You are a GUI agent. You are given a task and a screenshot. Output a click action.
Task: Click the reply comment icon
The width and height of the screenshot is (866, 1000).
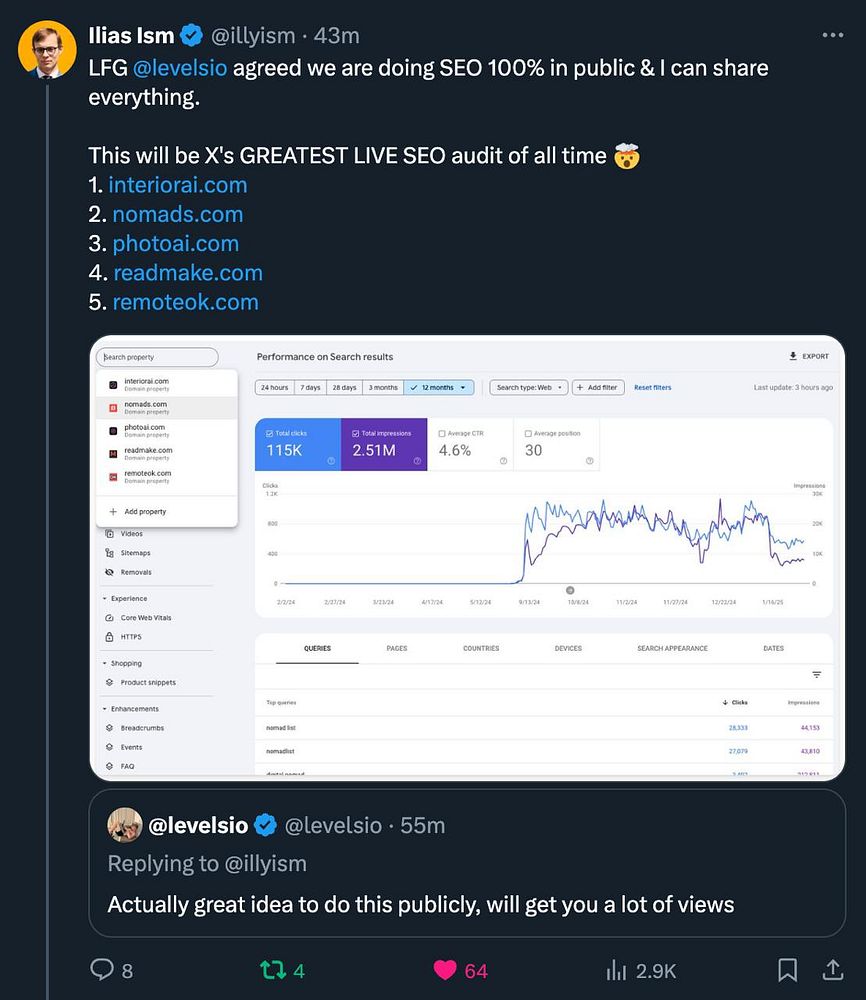click(x=102, y=969)
